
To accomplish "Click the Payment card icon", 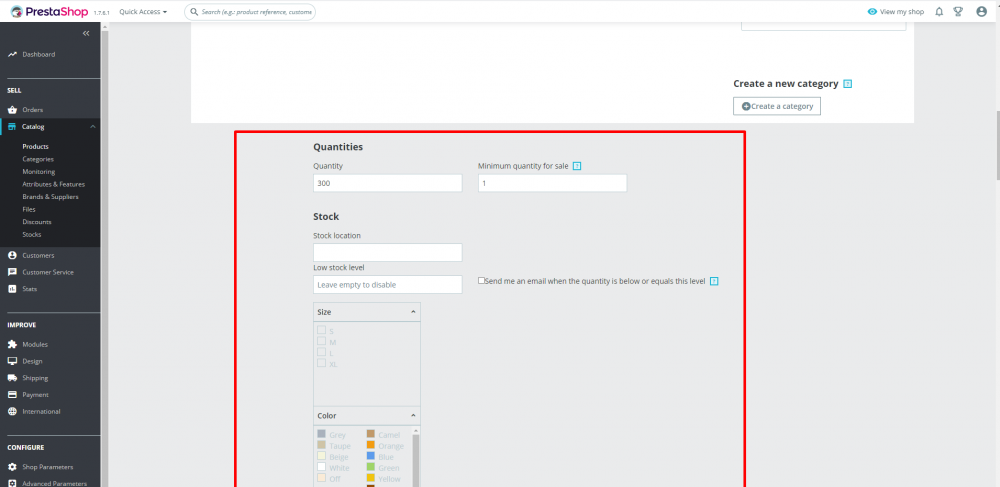I will (12, 395).
